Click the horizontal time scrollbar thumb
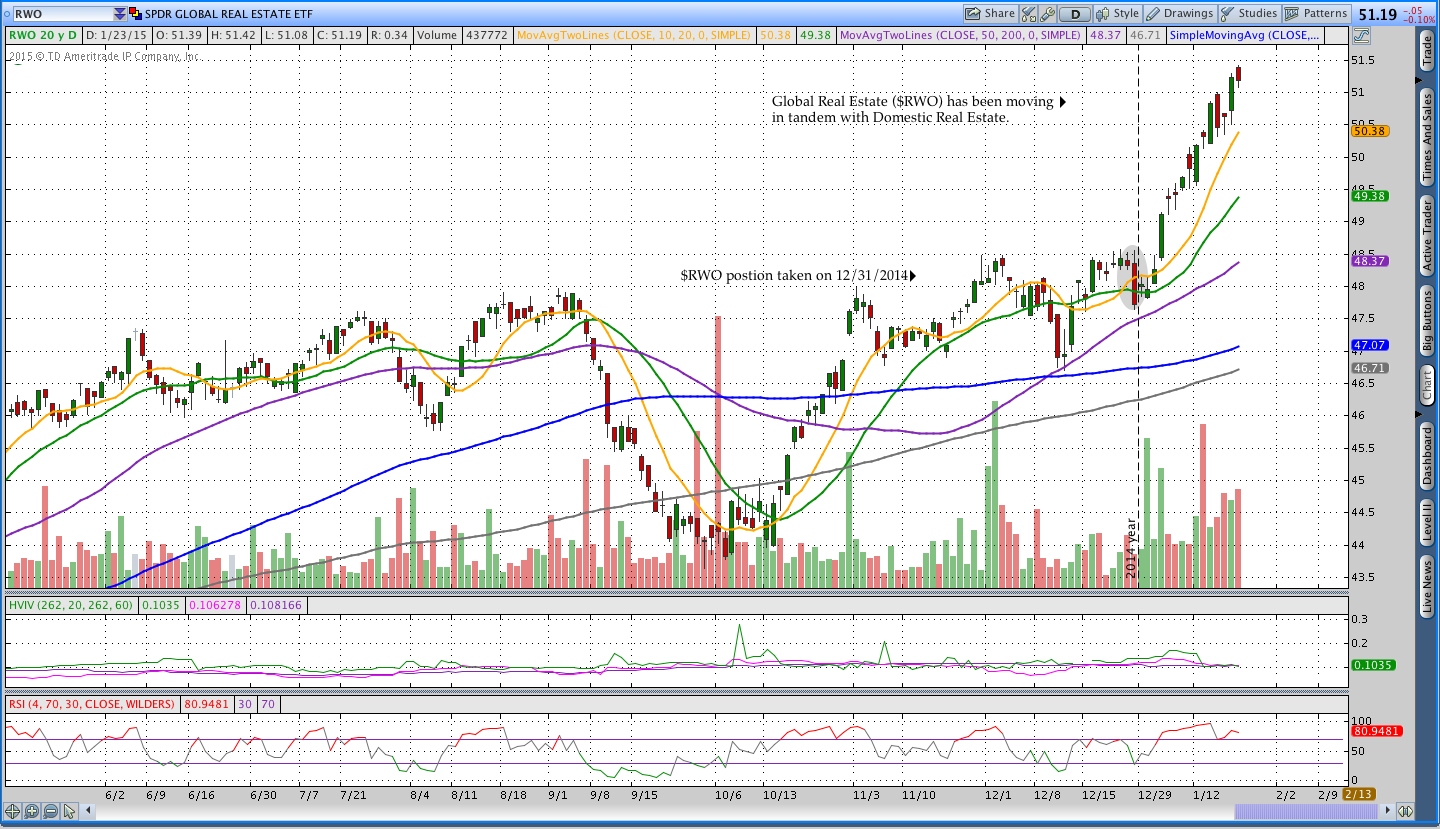The height and width of the screenshot is (829, 1440). point(1306,811)
